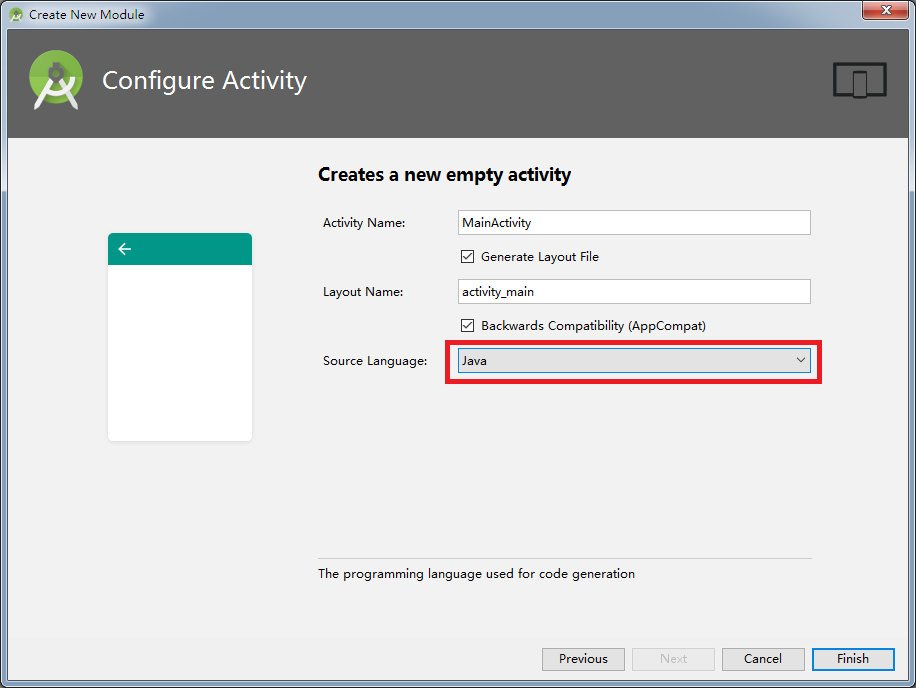Viewport: 916px width, 688px height.
Task: Click the "Source Language:" label
Action: coord(375,361)
